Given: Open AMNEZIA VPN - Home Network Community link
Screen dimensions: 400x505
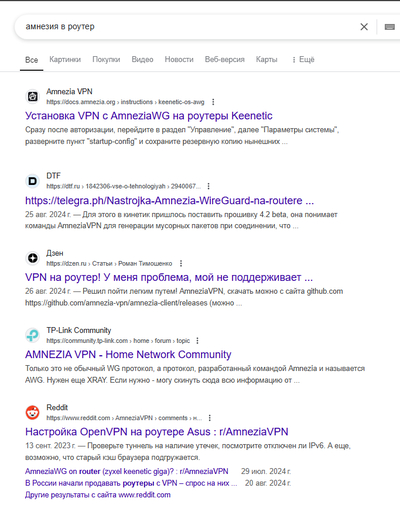Looking at the screenshot, I should (x=128, y=354).
